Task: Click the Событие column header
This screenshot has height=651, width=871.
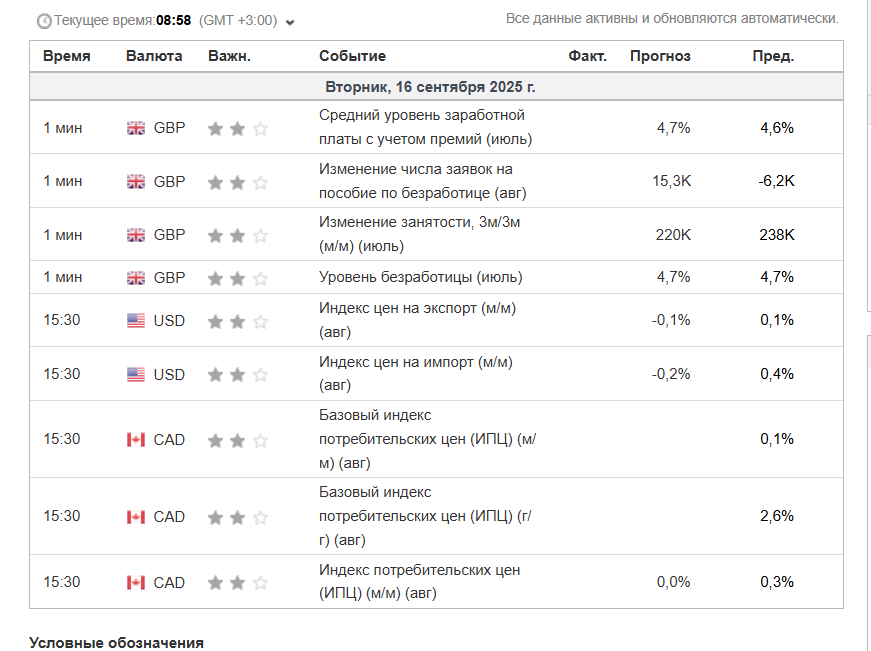Action: (x=352, y=56)
